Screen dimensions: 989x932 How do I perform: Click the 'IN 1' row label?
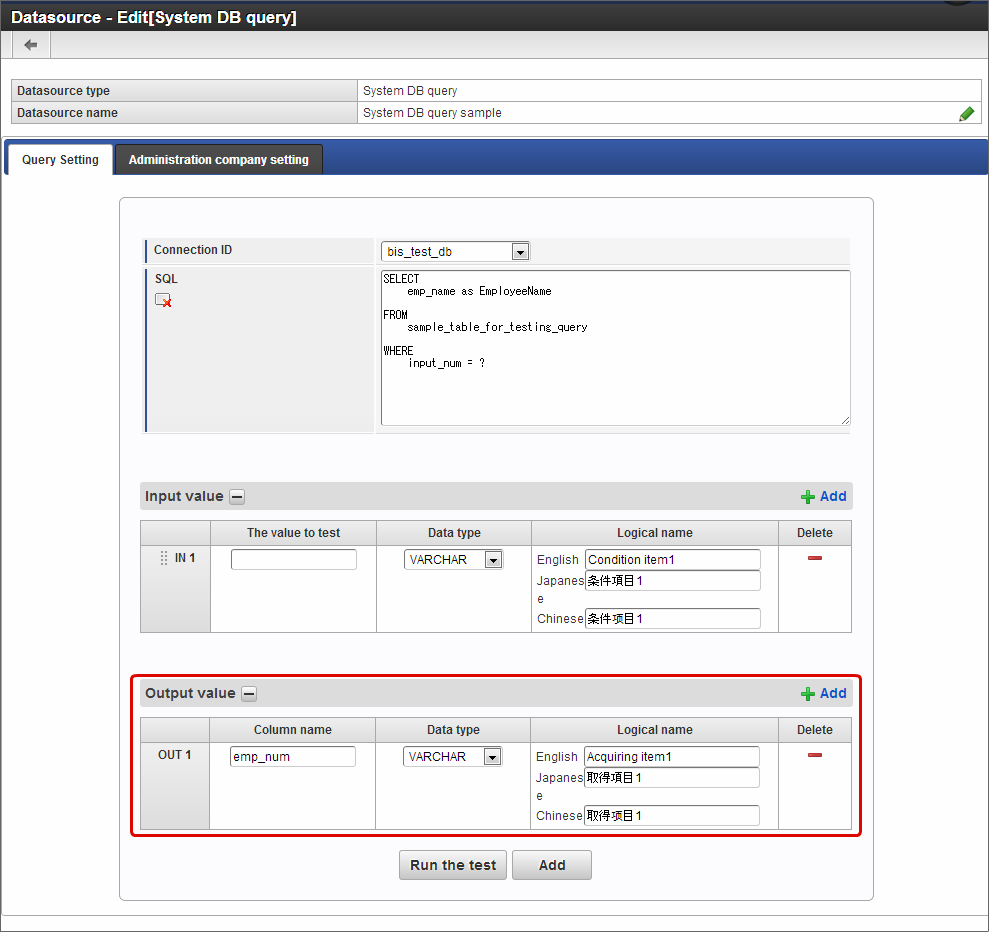pos(185,558)
